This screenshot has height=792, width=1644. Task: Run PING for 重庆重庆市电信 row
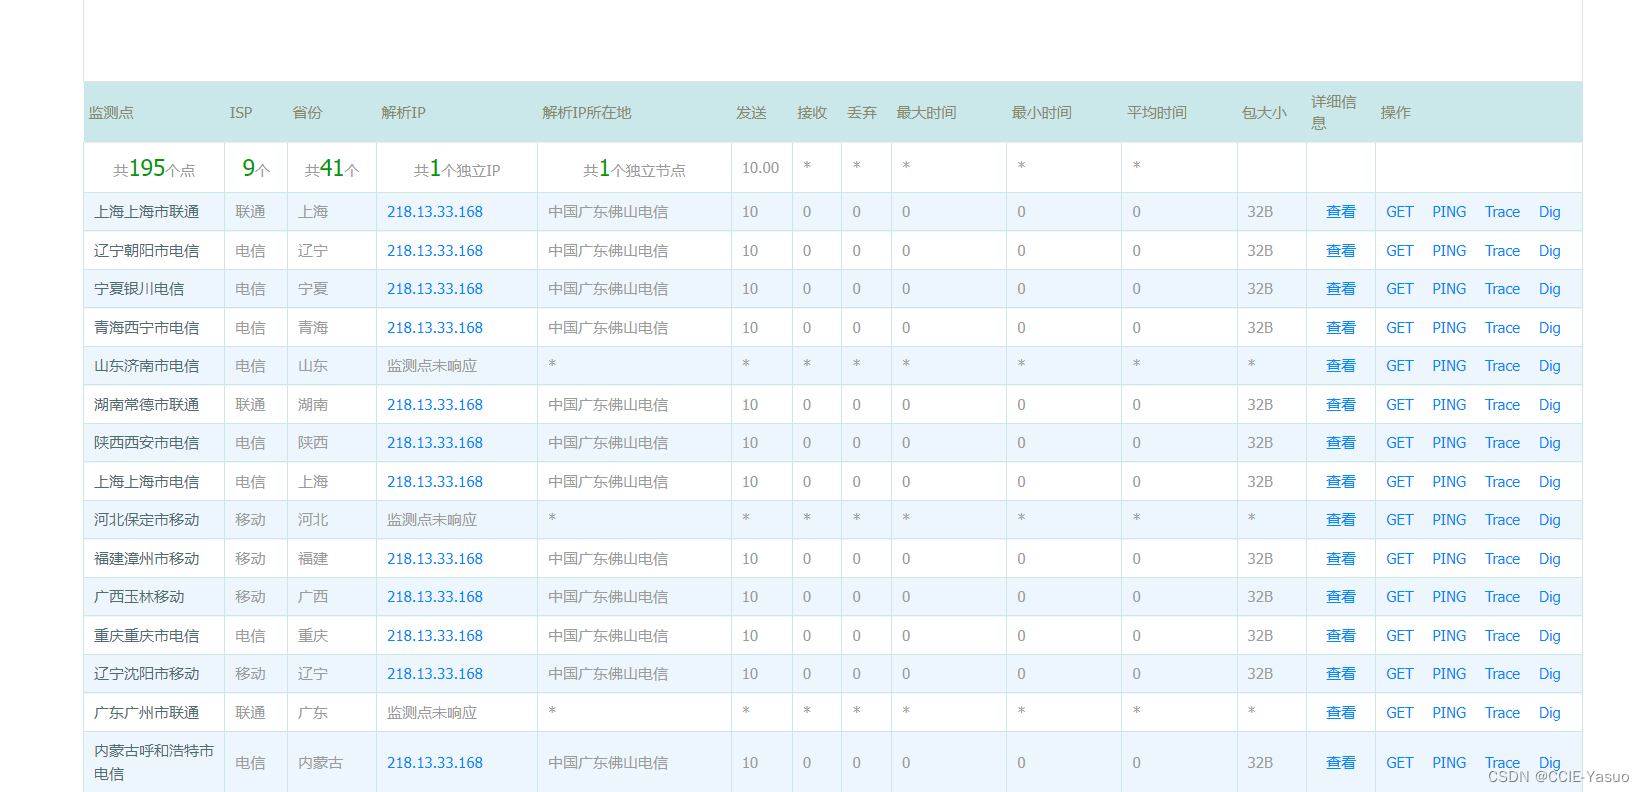pos(1449,636)
